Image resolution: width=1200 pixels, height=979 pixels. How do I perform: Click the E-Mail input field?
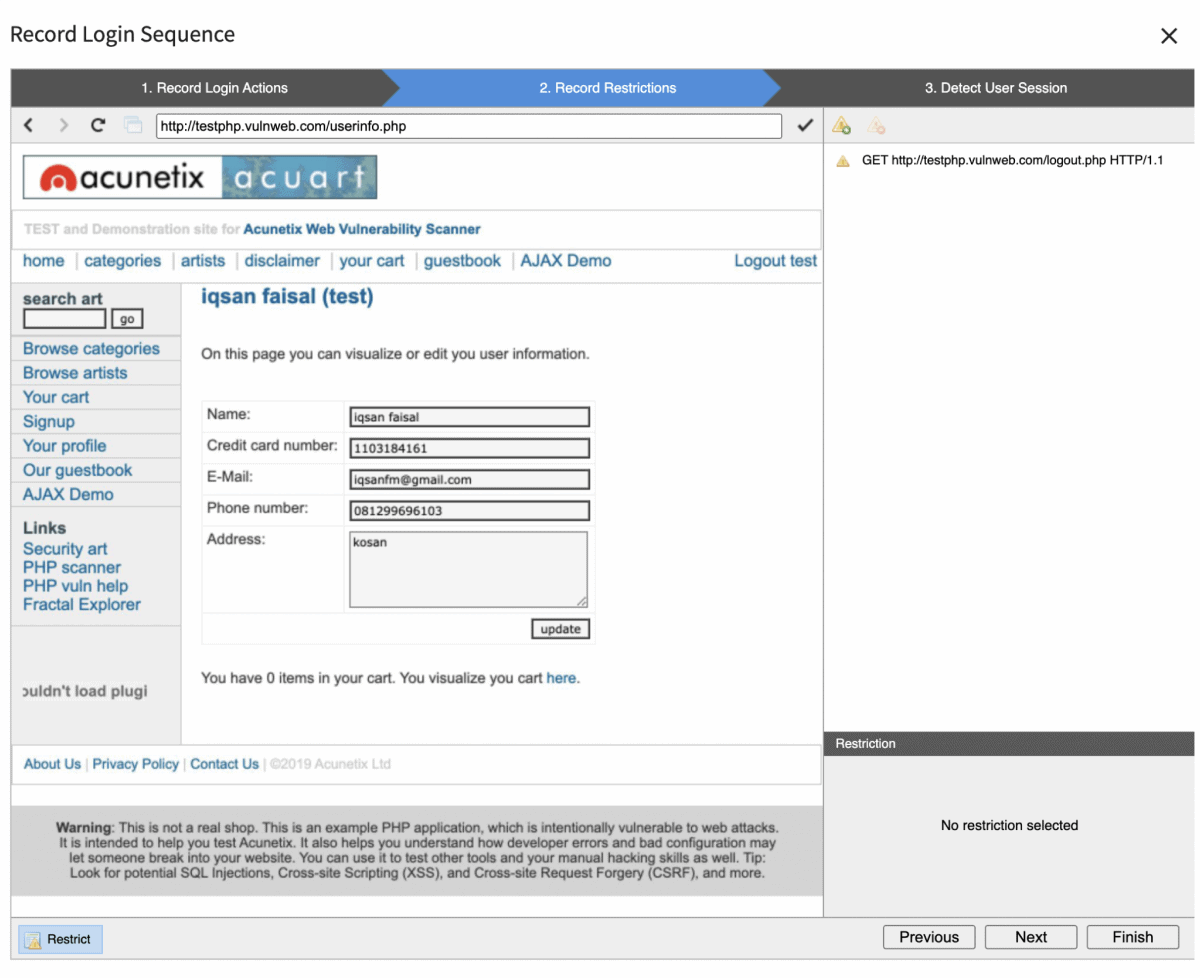469,479
